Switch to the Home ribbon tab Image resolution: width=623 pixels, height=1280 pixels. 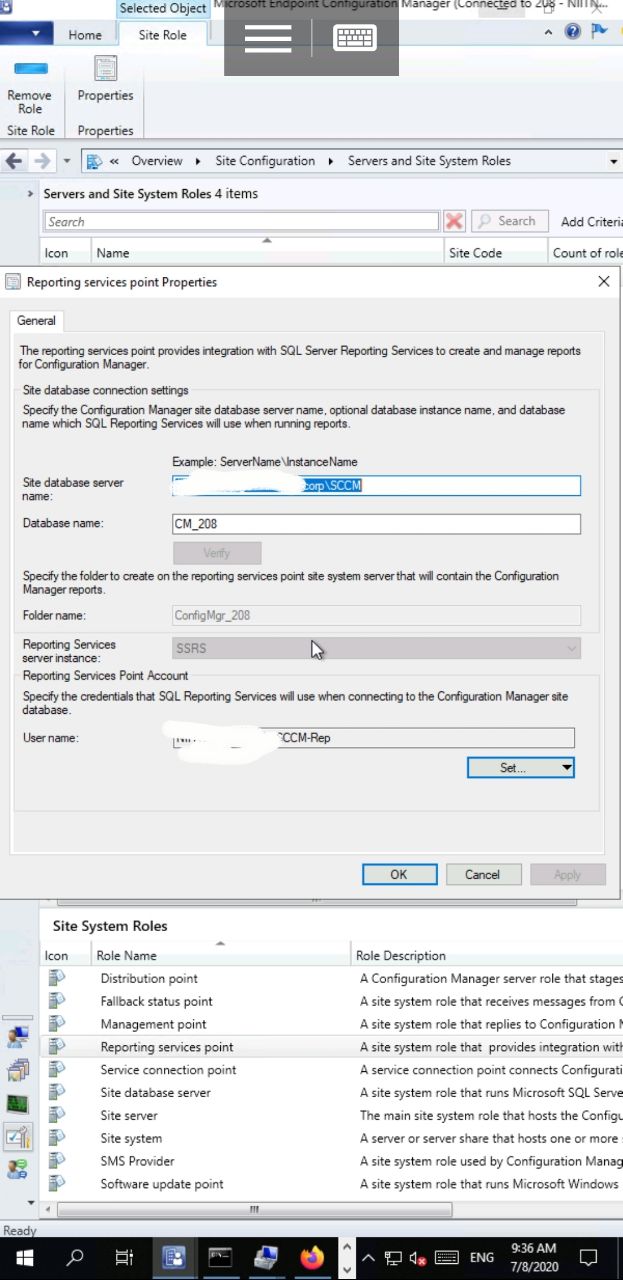[85, 35]
